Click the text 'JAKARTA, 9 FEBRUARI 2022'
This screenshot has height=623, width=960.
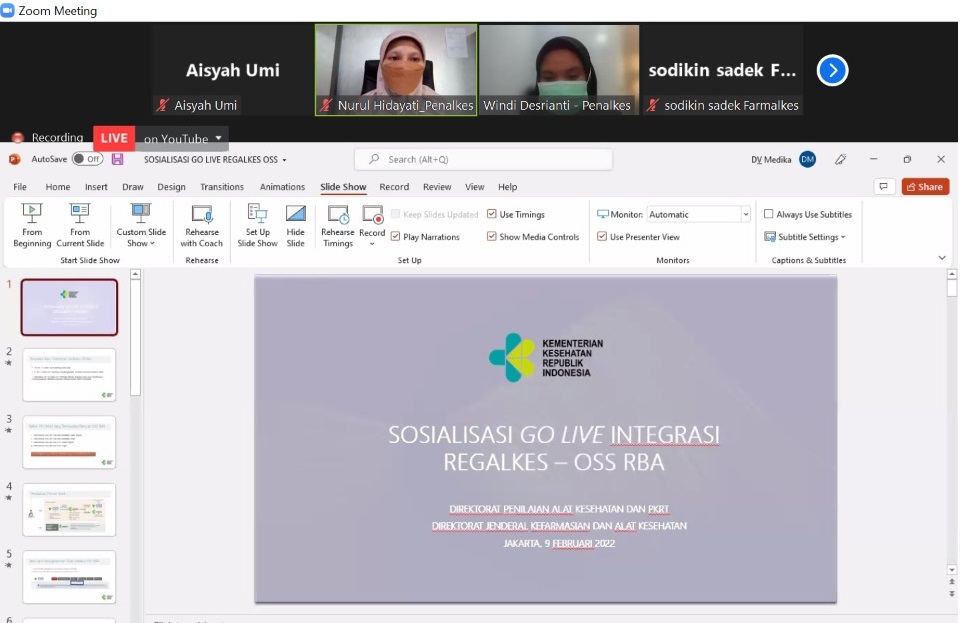(x=559, y=543)
